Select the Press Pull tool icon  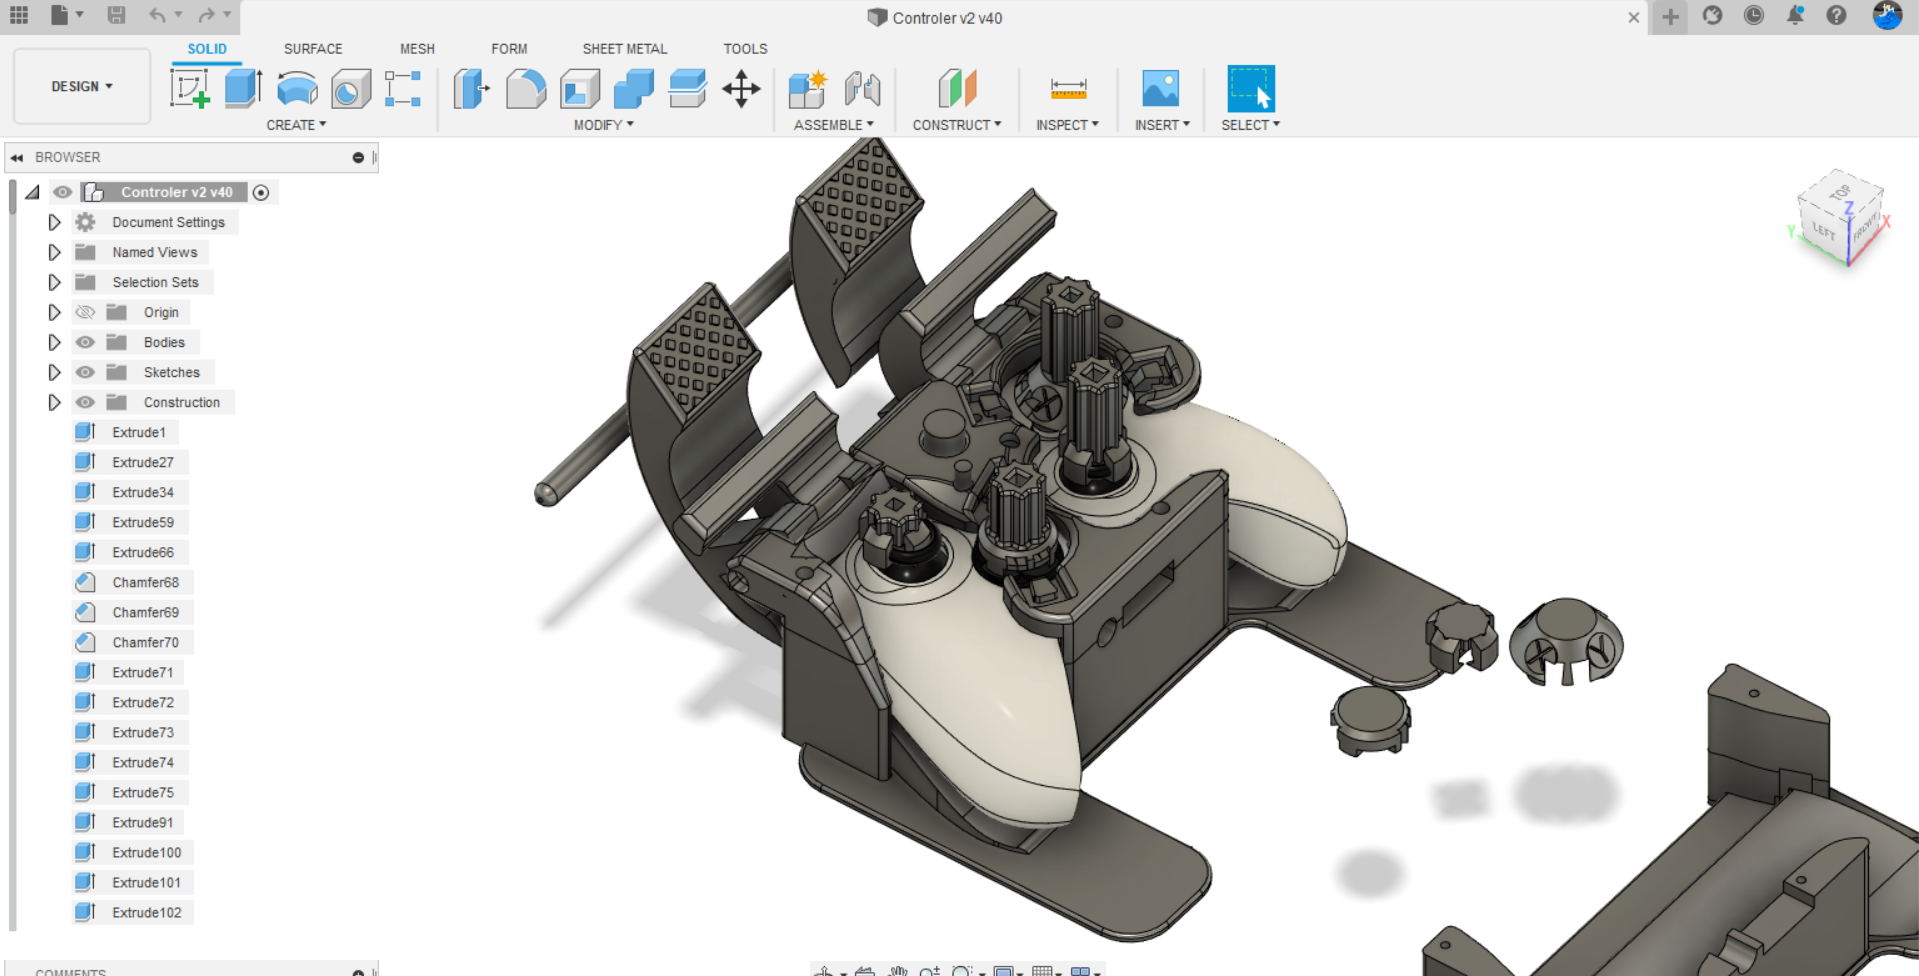(x=471, y=88)
